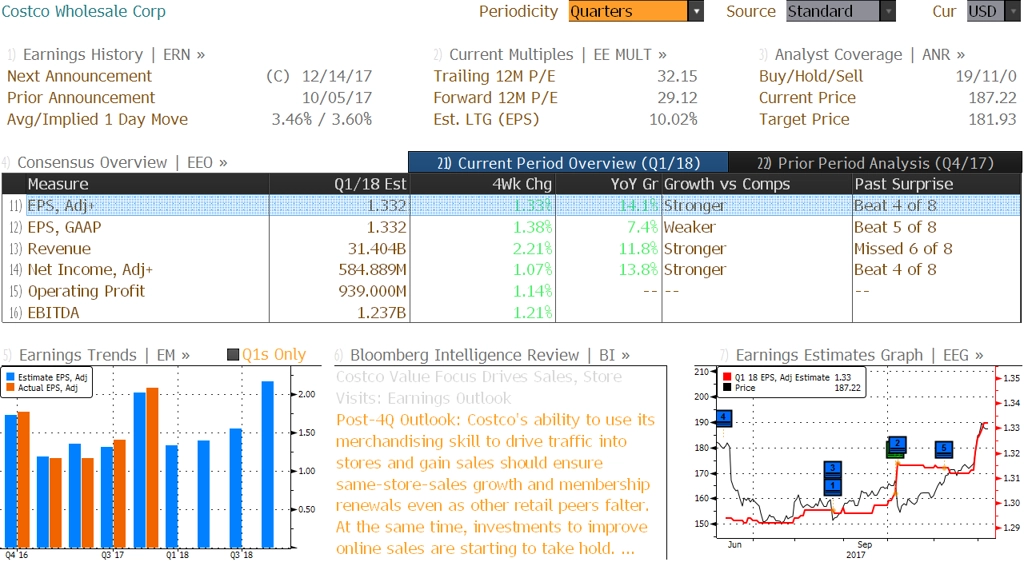Image resolution: width=1024 pixels, height=562 pixels.
Task: Select the EPS, Adj+ measure row
Action: [511, 206]
